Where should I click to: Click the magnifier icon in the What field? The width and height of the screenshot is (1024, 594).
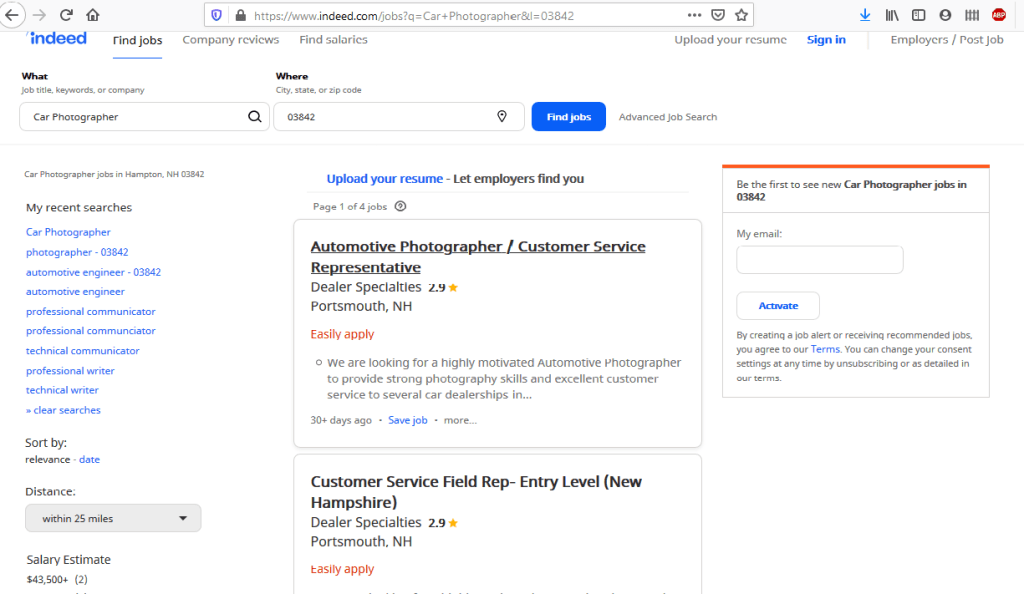point(255,117)
